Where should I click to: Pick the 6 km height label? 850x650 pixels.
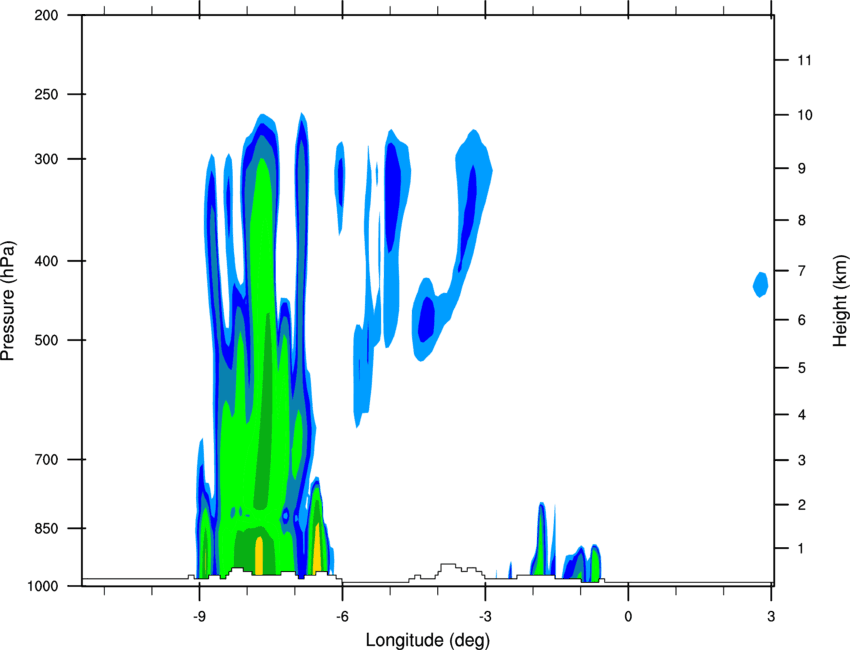point(802,320)
